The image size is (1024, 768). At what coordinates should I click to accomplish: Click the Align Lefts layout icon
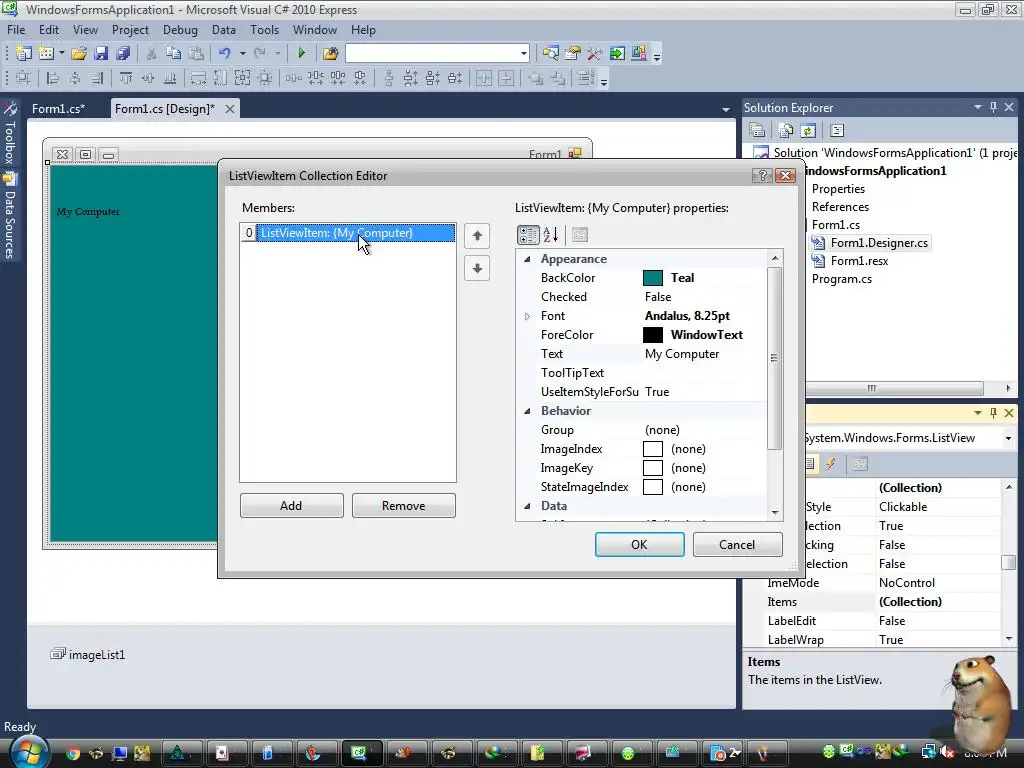point(53,78)
